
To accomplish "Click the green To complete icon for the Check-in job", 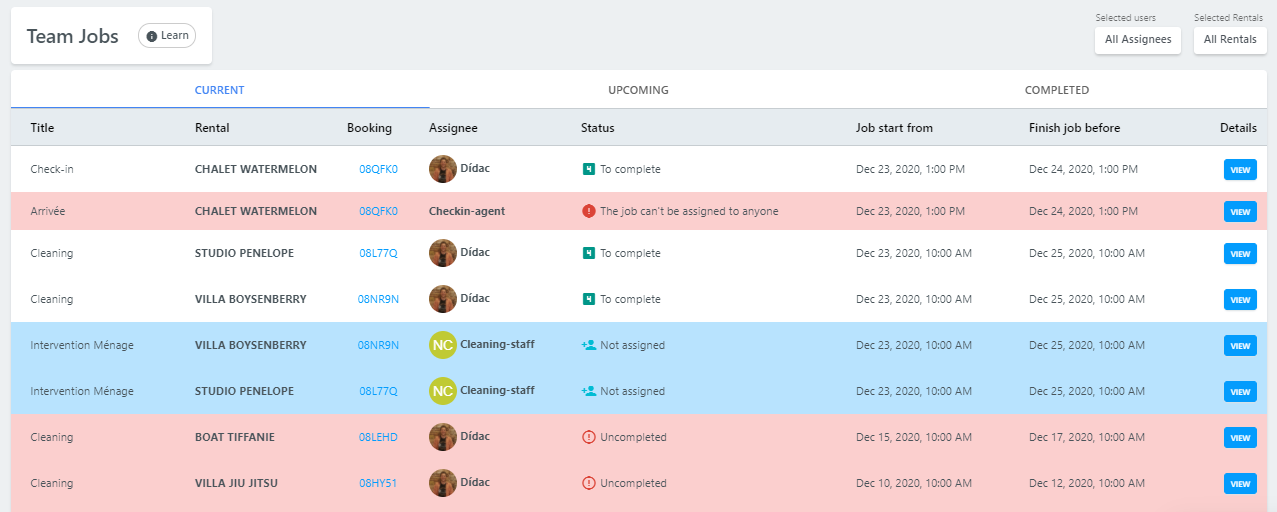I will pos(589,169).
